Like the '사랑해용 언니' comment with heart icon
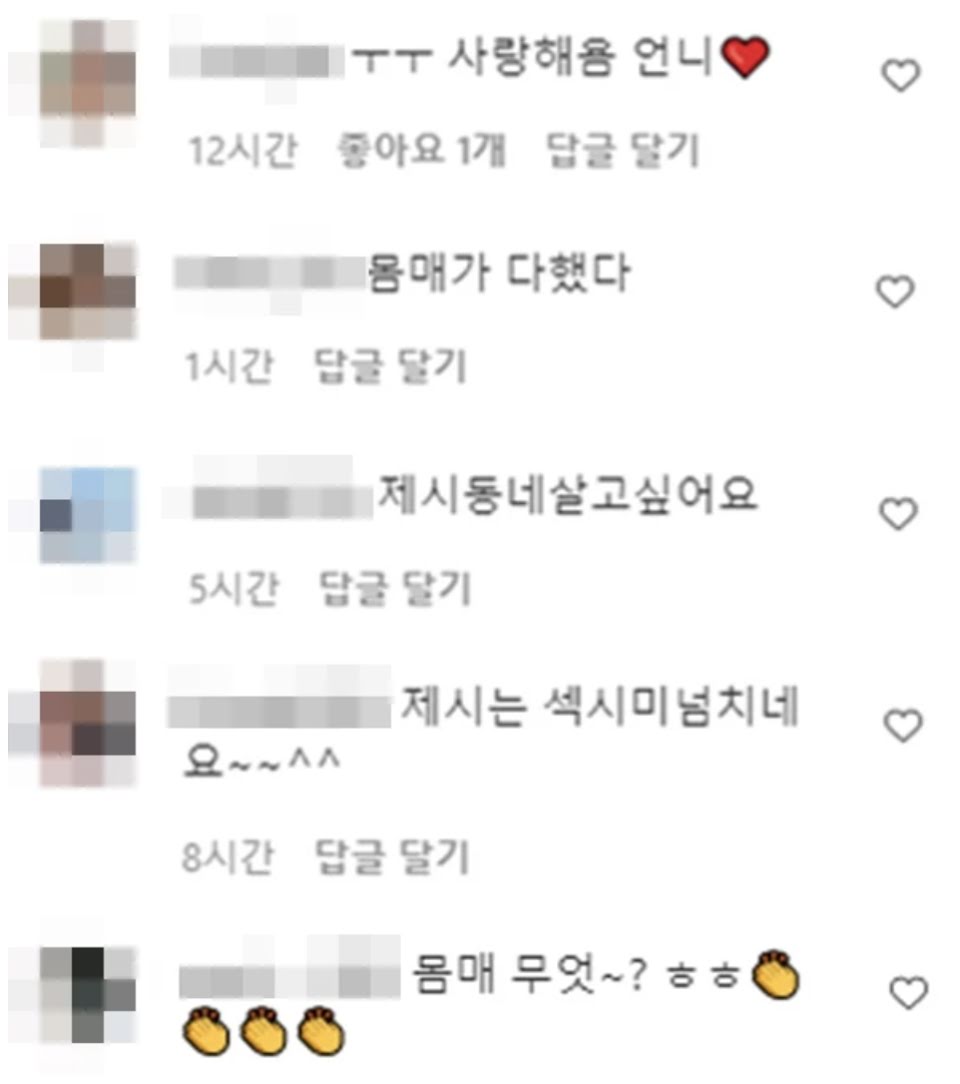Image resolution: width=960 pixels, height=1084 pixels. 901,75
